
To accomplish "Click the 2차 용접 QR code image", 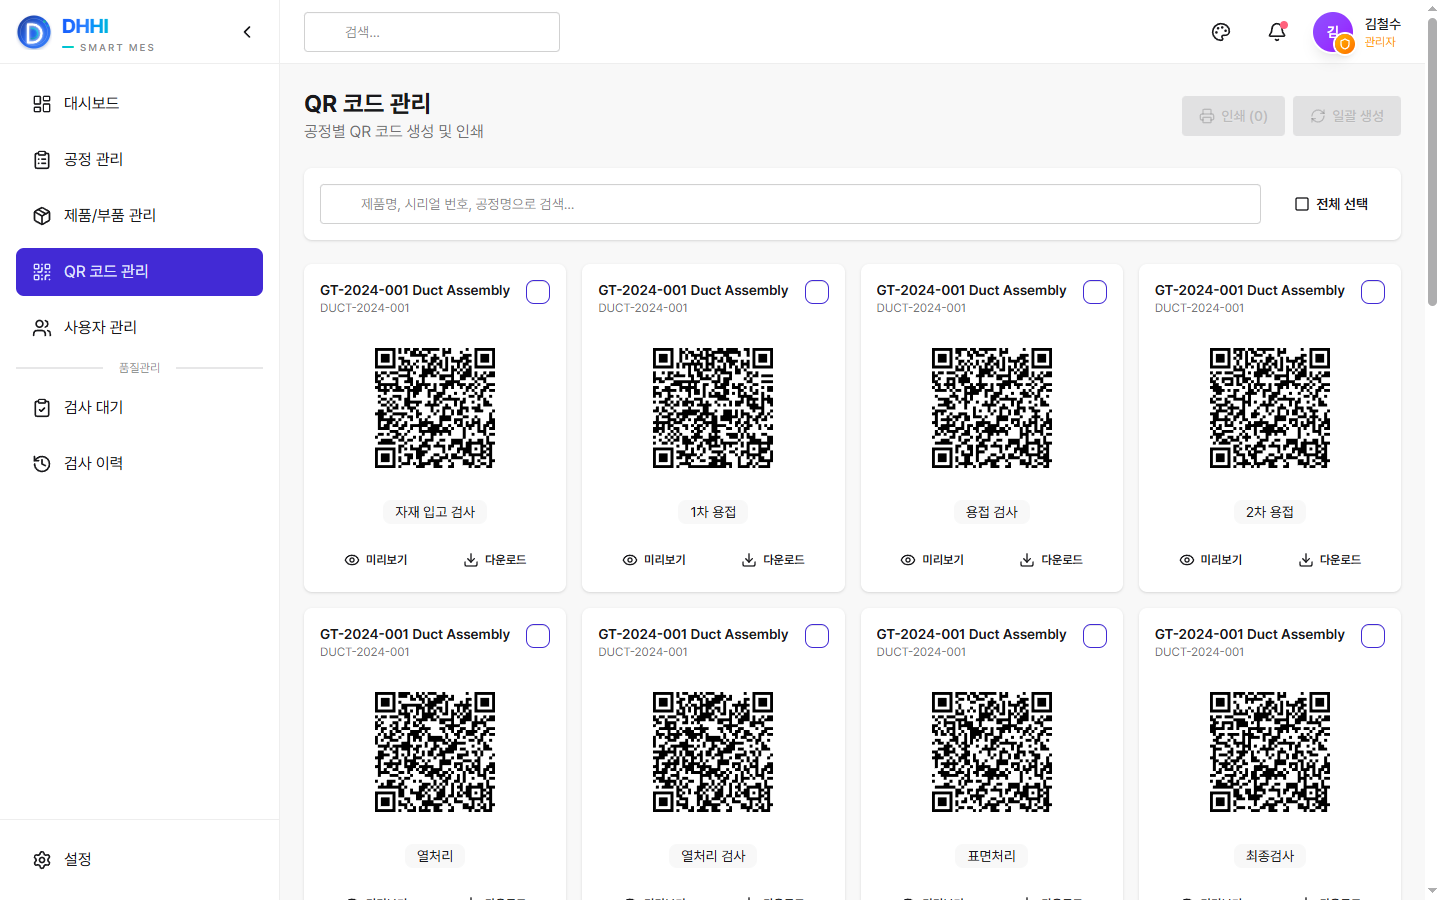I will (x=1270, y=408).
